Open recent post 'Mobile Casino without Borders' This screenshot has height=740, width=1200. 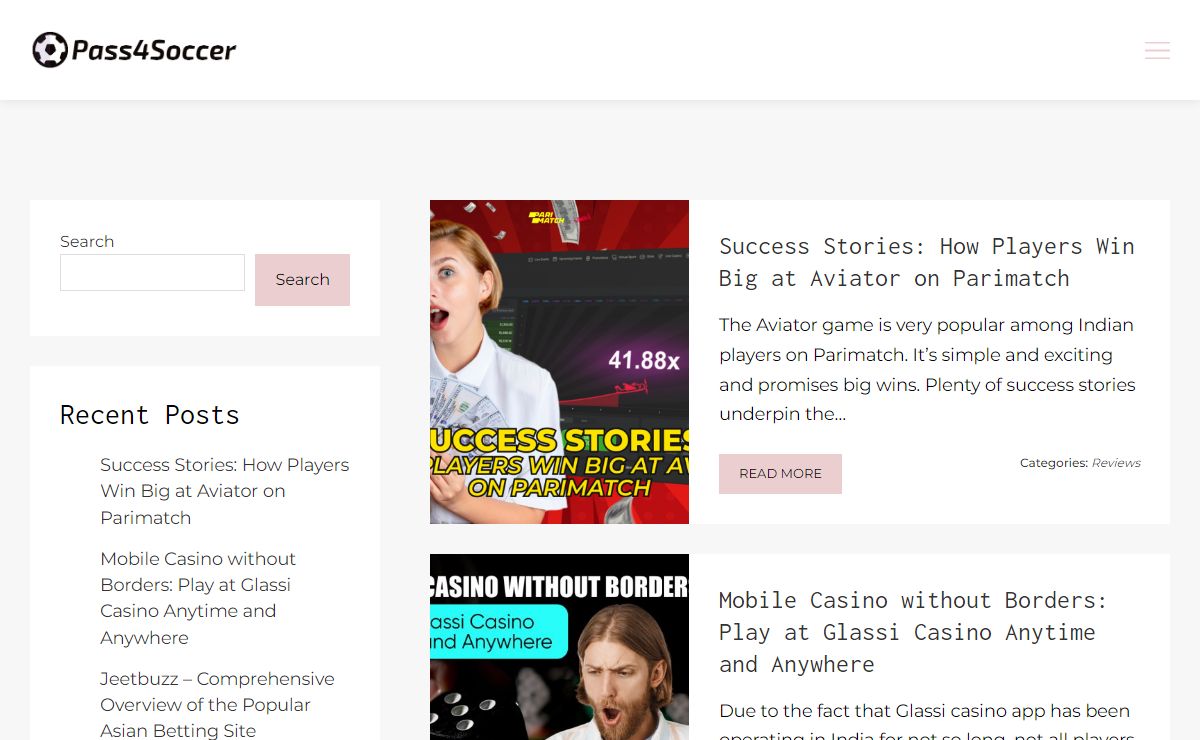(x=198, y=598)
